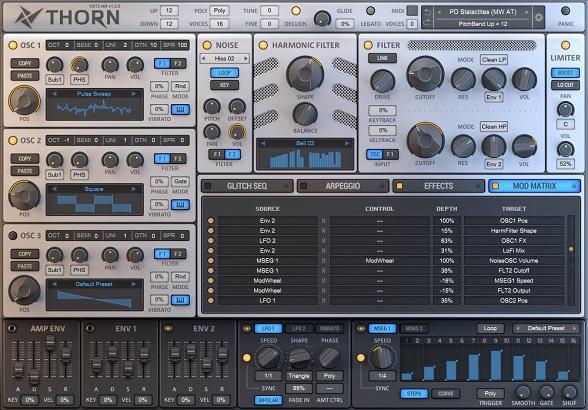This screenshot has height=410, width=588.
Task: Open the Poly mode dropdown
Action: [219, 11]
